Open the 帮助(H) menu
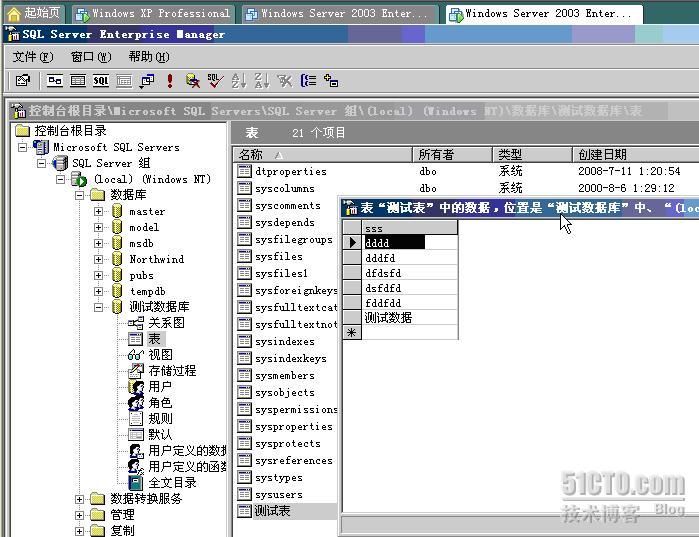The height and width of the screenshot is (537, 699). click(x=149, y=57)
